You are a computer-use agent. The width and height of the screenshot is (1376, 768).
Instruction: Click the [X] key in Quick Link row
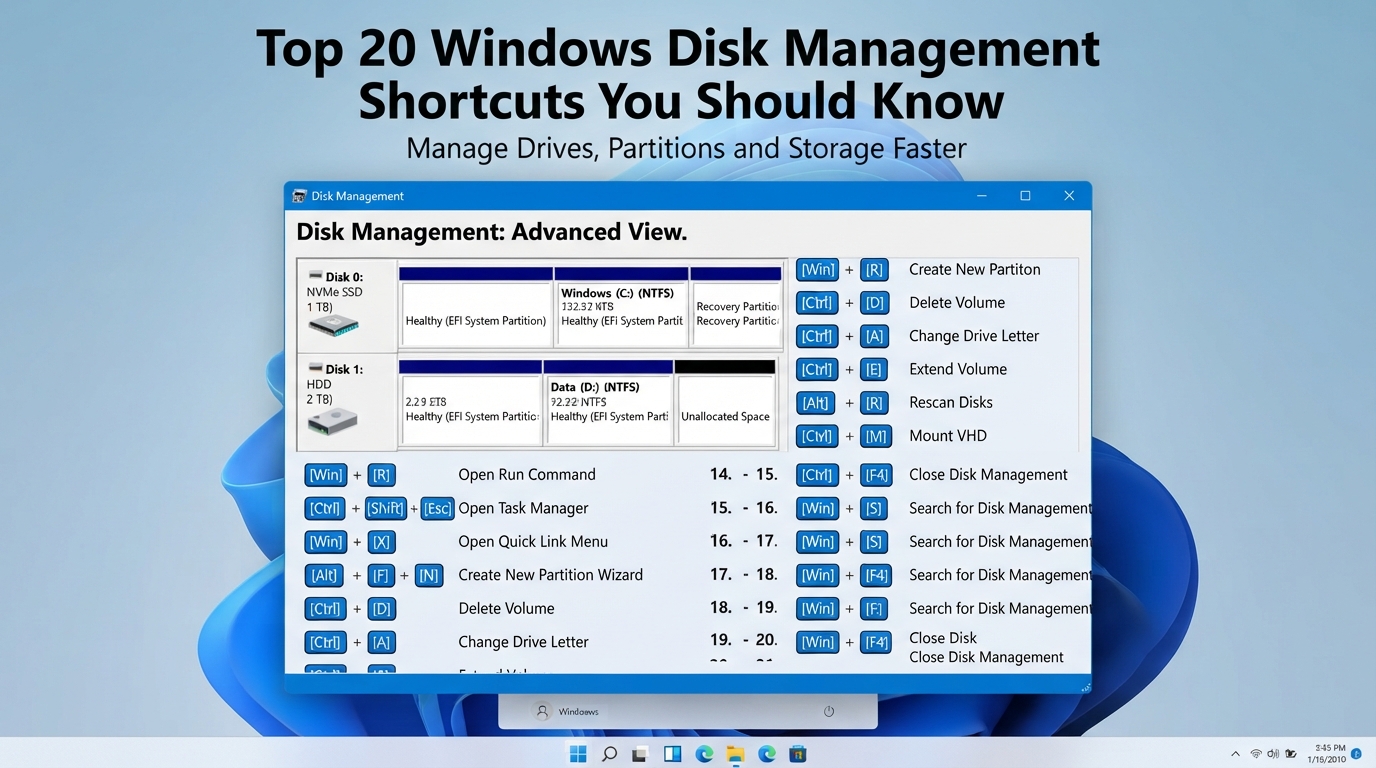[381, 542]
